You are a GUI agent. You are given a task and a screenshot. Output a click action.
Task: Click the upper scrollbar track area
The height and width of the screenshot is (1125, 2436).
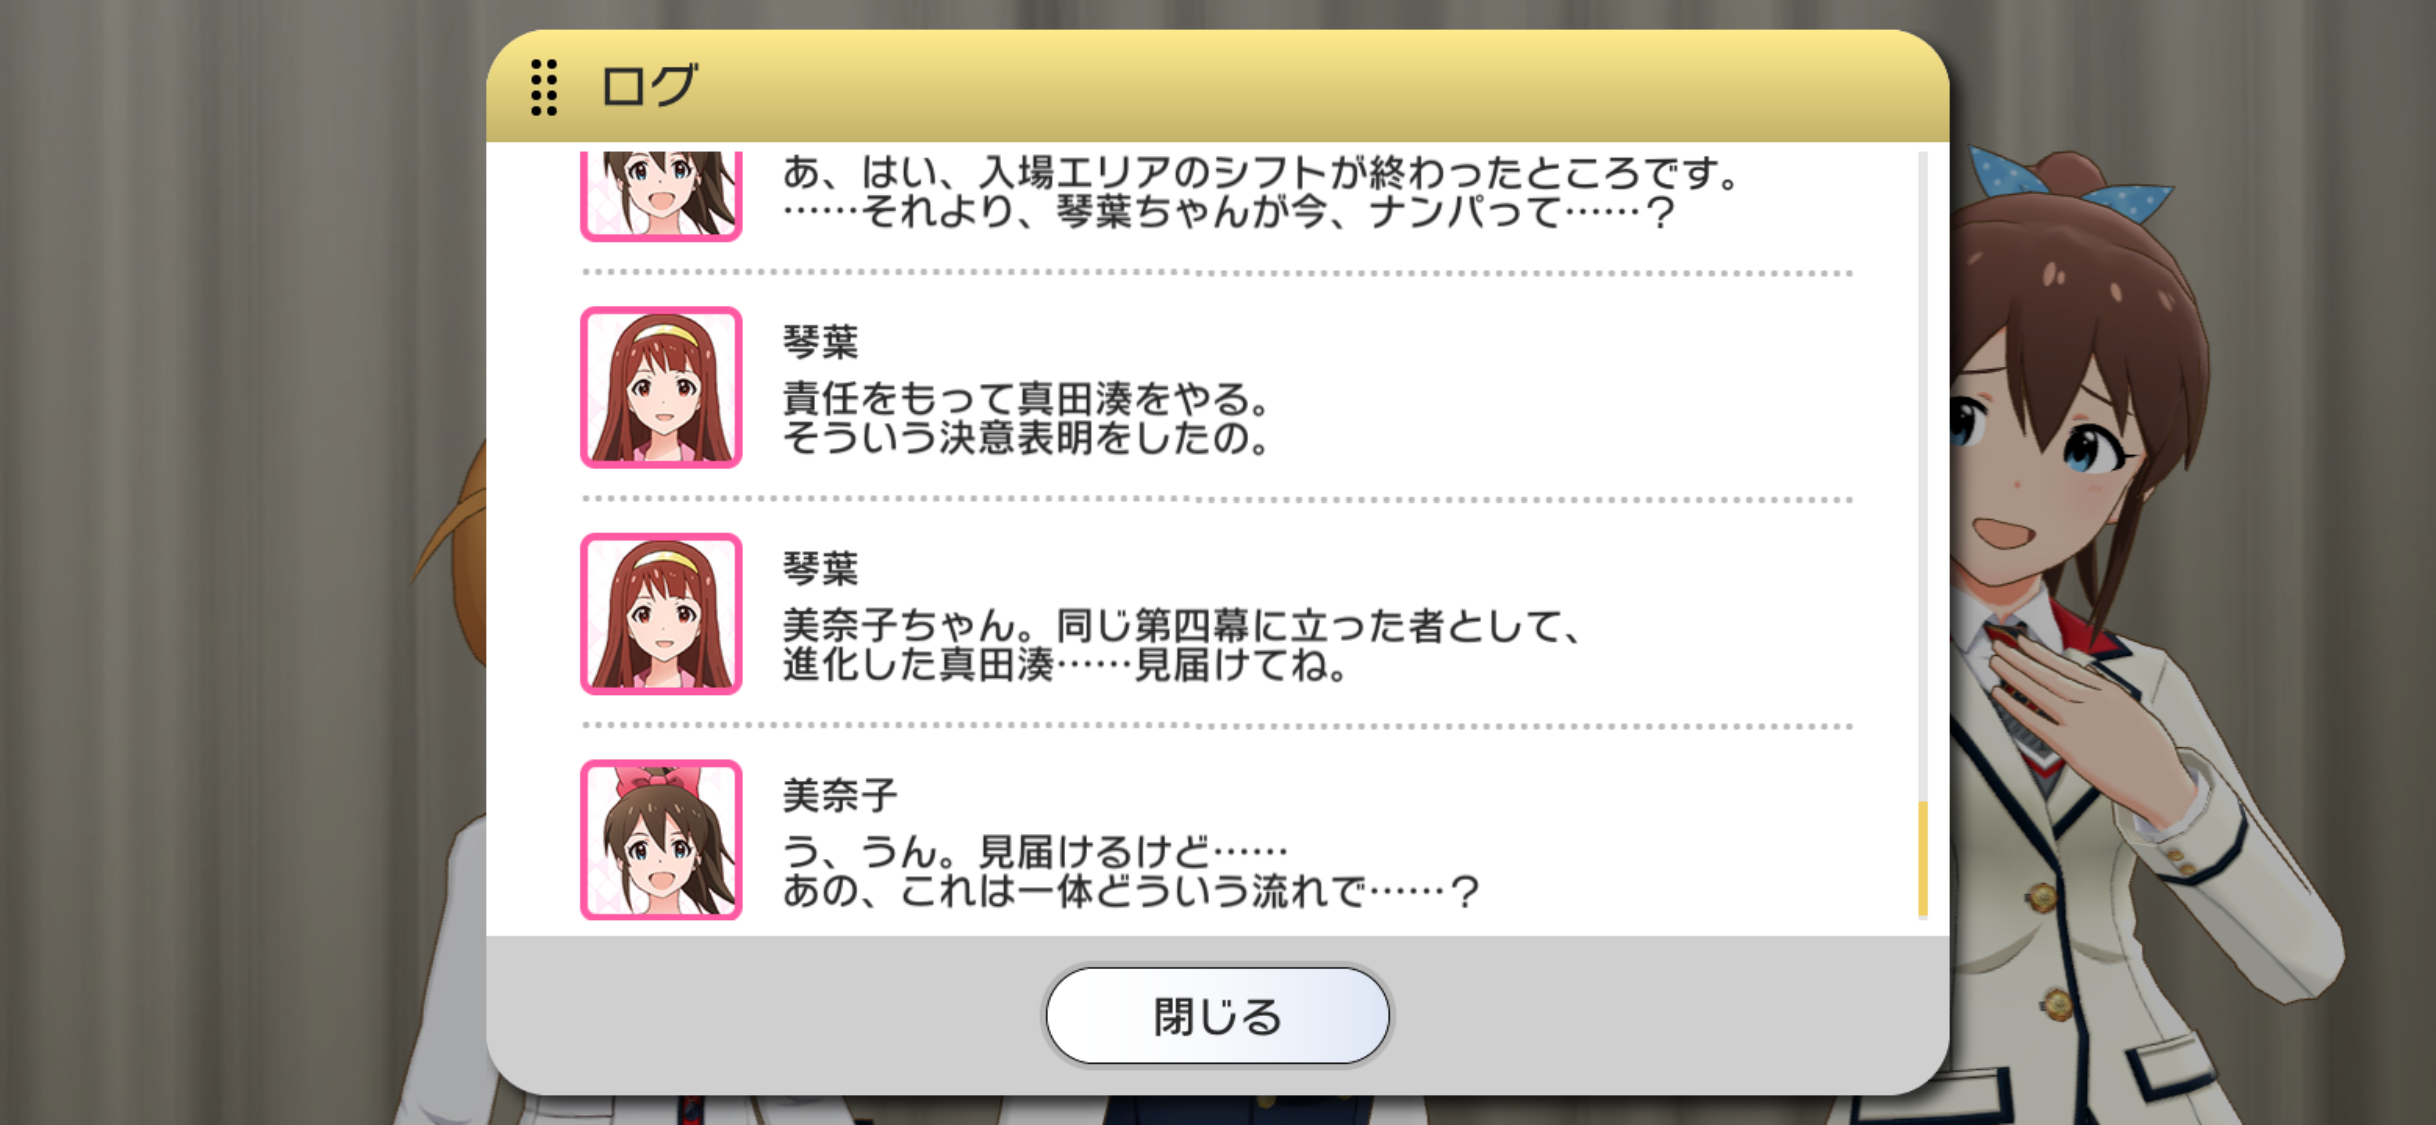click(1922, 476)
